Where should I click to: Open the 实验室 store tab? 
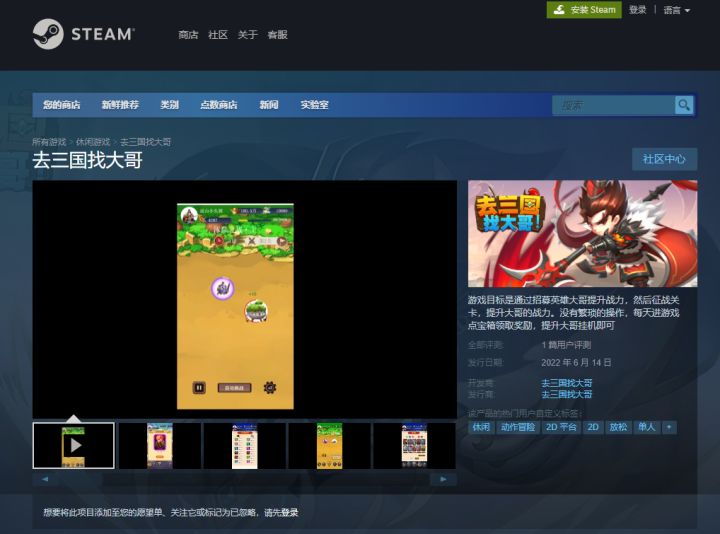click(315, 105)
